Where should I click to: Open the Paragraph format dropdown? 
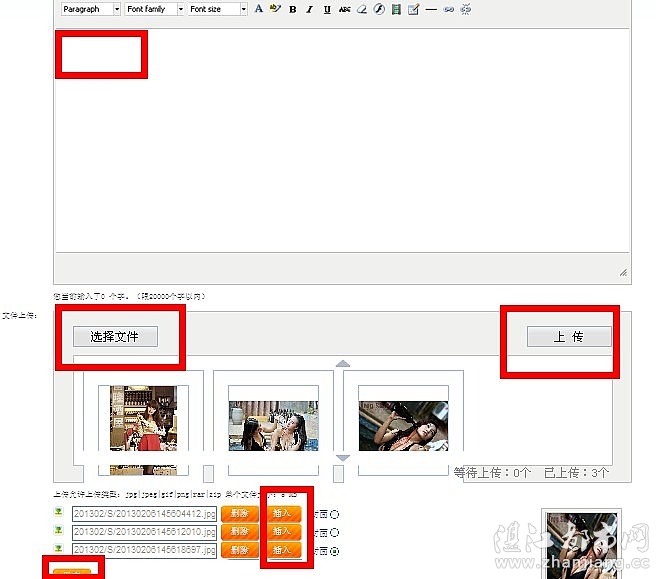coord(90,9)
